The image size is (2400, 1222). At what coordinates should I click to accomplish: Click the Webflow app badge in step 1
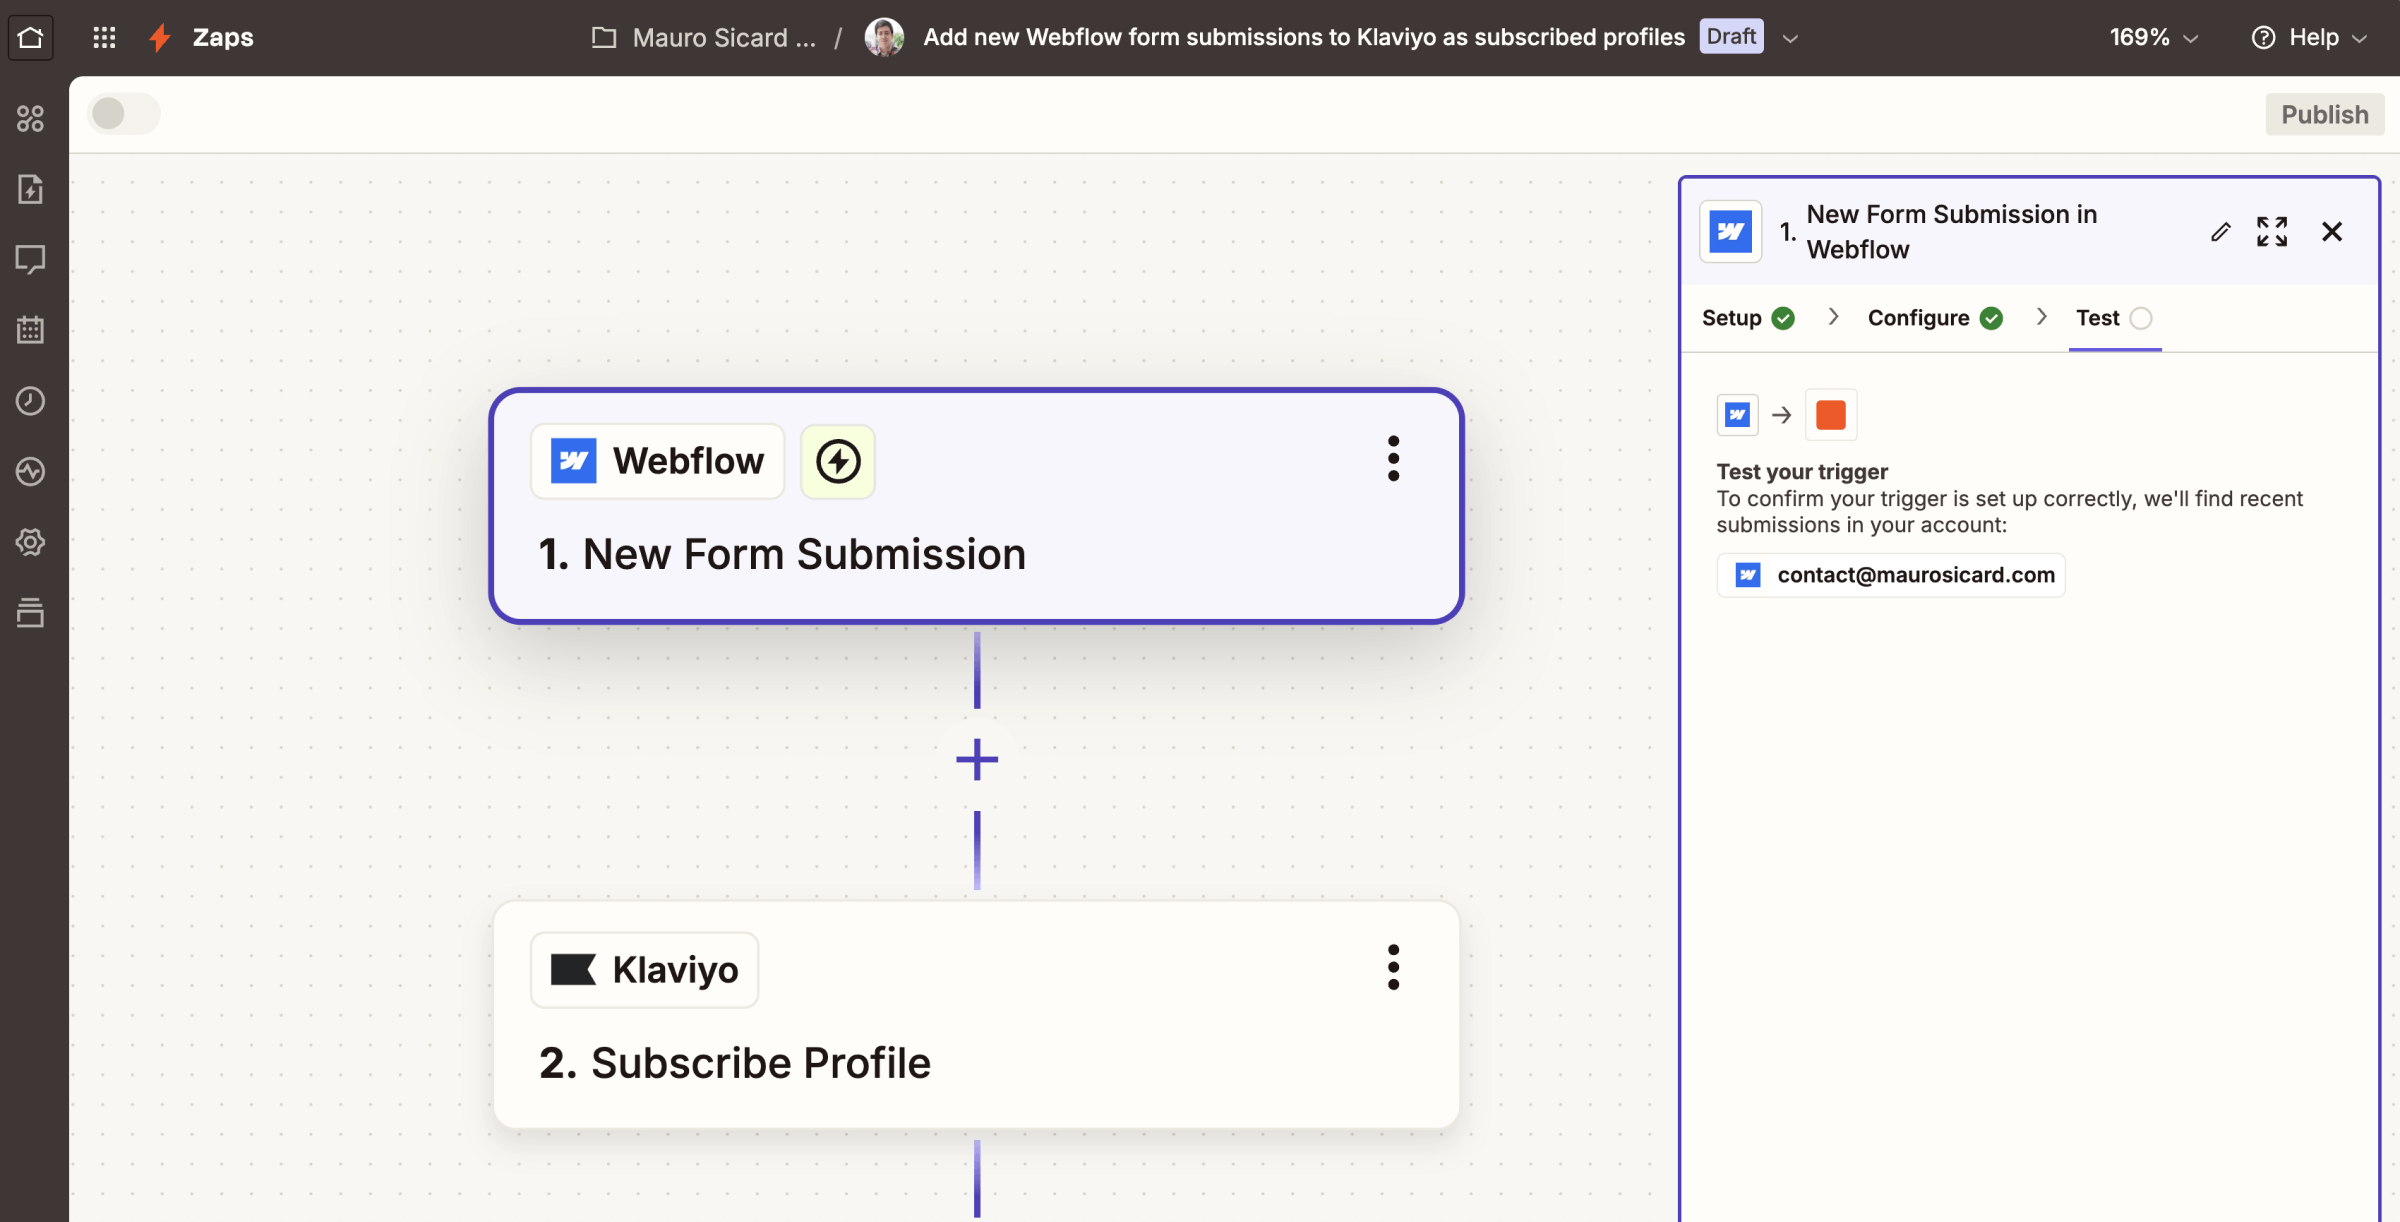click(x=657, y=461)
